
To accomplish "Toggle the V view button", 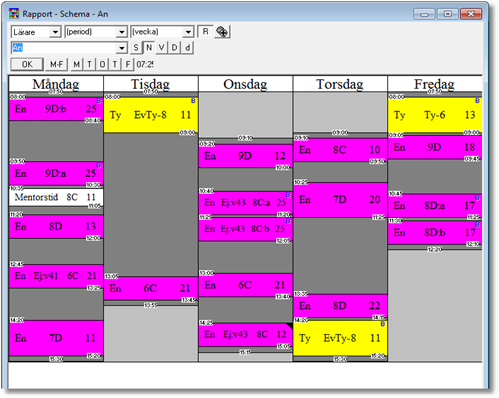I will (162, 48).
